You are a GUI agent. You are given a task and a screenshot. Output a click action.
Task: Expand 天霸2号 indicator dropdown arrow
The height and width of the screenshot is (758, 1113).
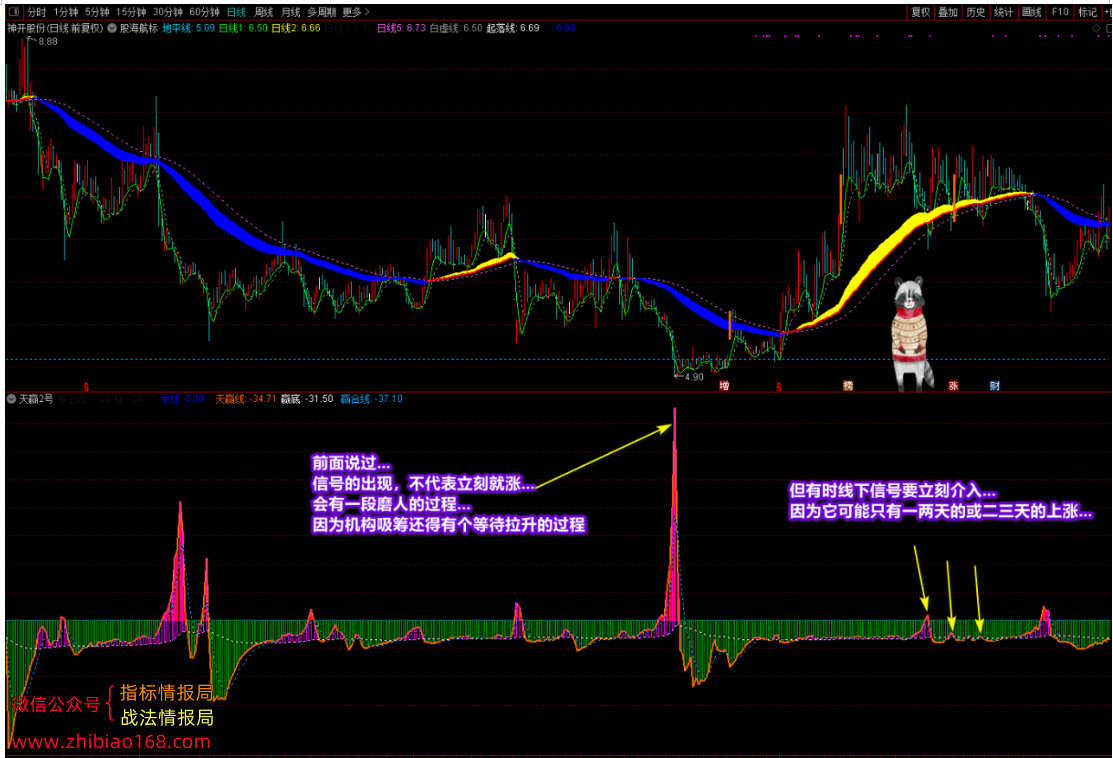[x=11, y=399]
